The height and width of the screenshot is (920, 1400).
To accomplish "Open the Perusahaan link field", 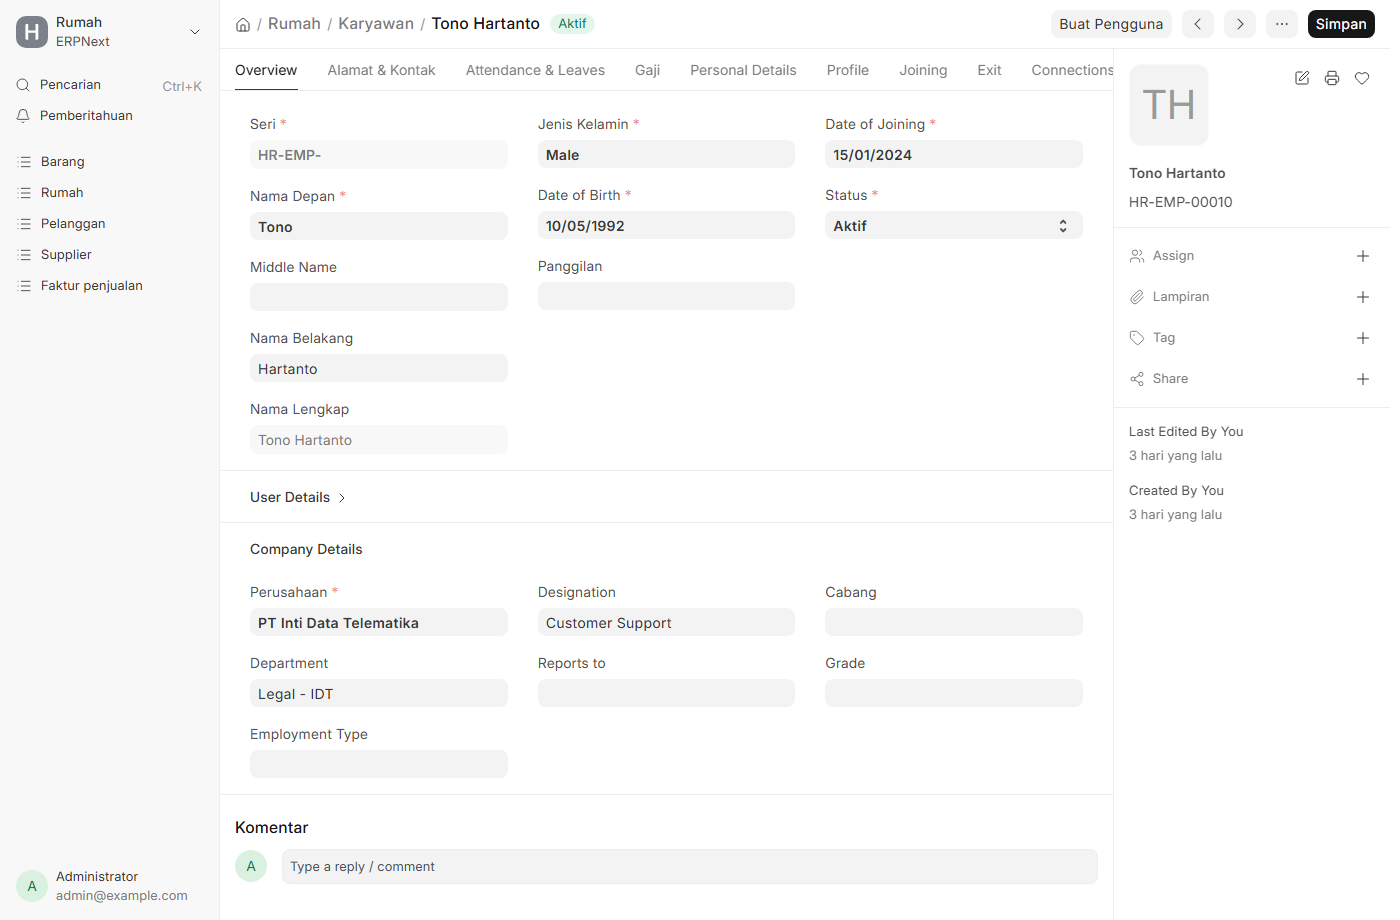I will coord(379,623).
